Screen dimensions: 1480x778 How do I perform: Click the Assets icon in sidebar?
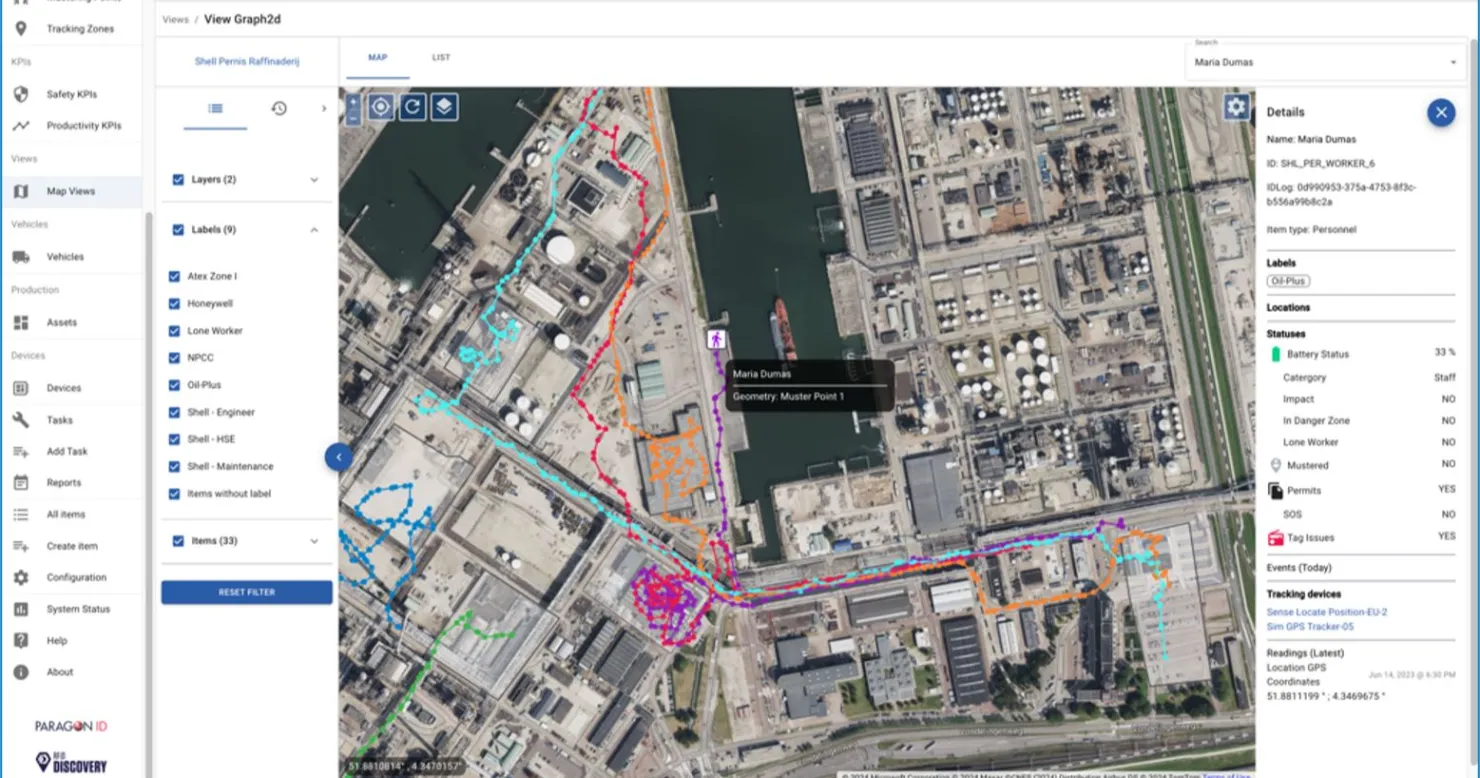coord(21,322)
